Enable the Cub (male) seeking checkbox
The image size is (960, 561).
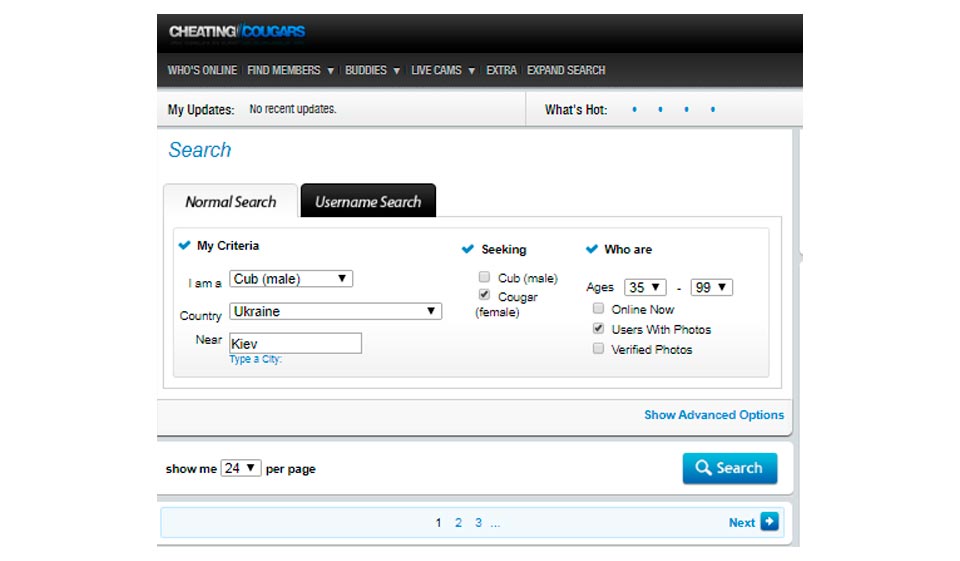485,277
